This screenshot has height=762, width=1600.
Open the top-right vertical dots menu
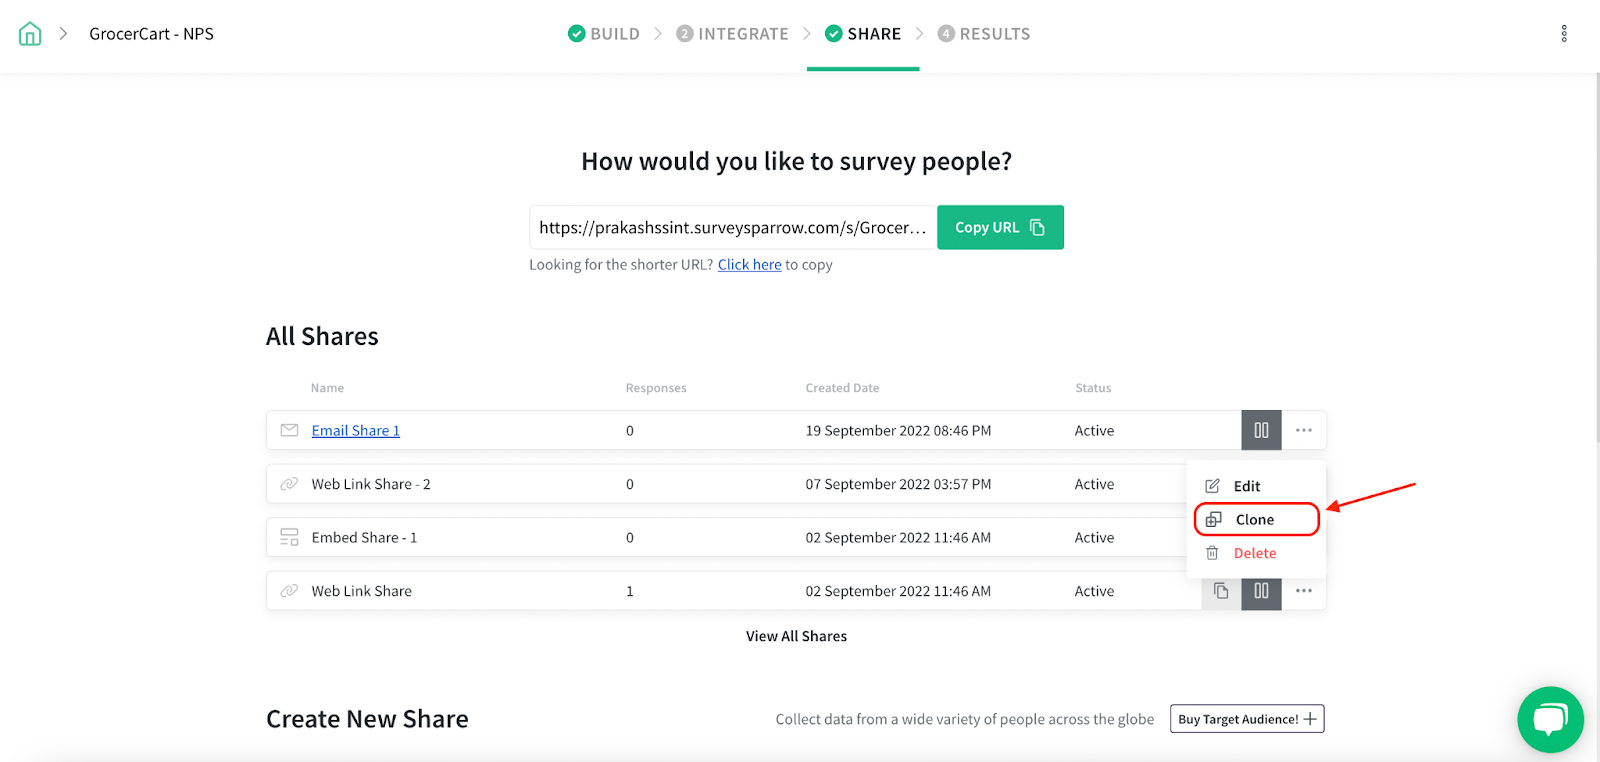pos(1564,34)
